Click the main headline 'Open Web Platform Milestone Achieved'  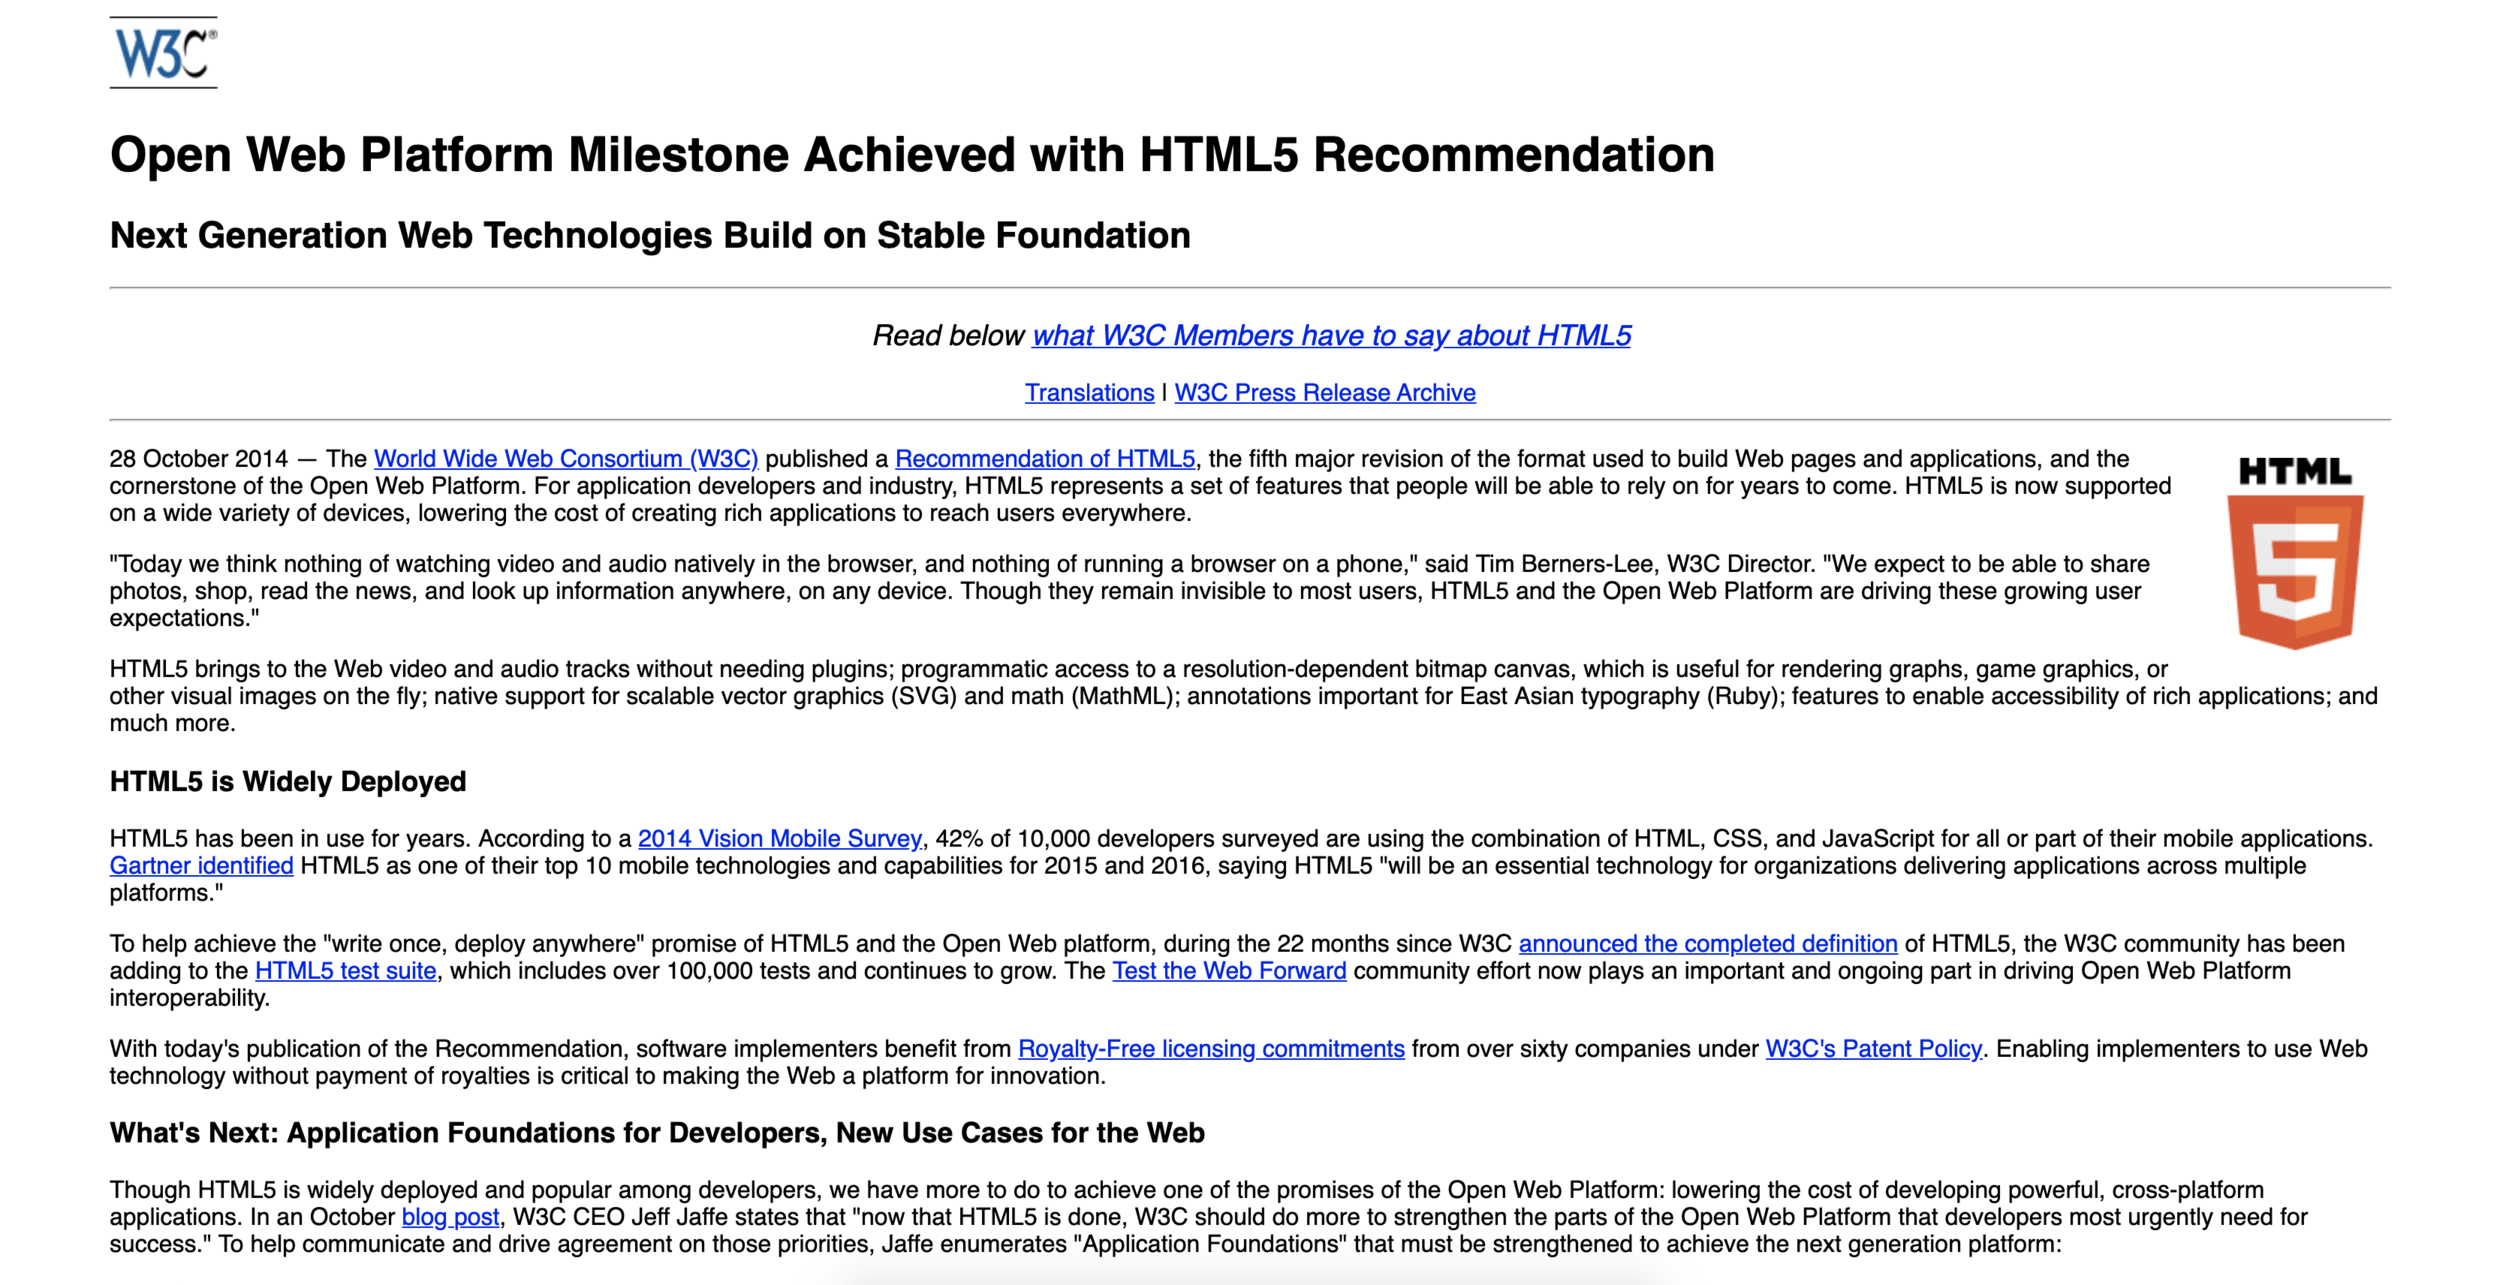pos(912,155)
